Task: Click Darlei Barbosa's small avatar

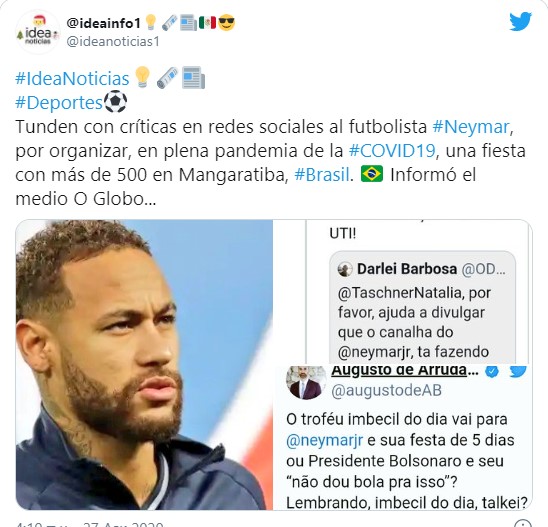Action: [345, 269]
